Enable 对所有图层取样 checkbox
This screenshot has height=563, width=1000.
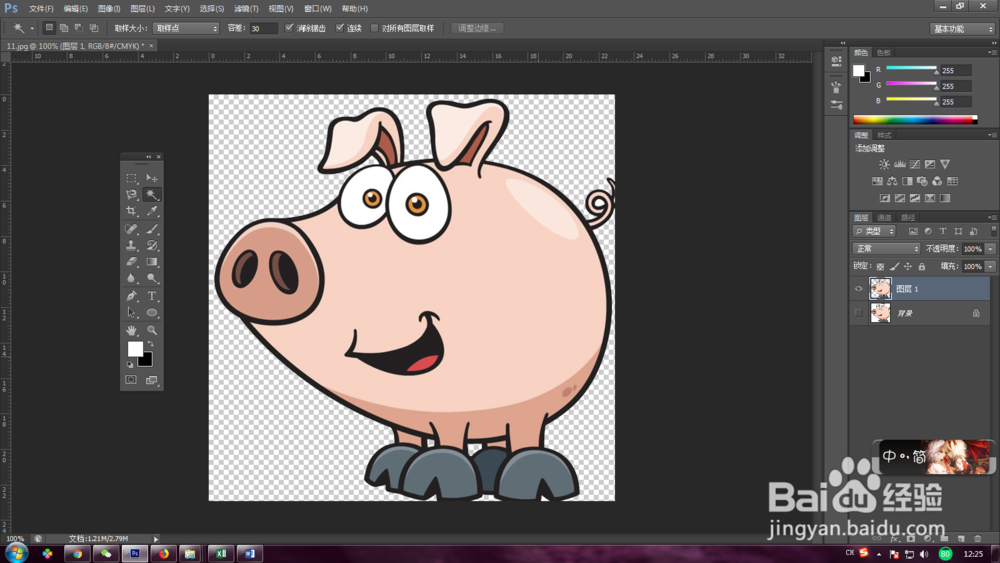click(x=374, y=28)
